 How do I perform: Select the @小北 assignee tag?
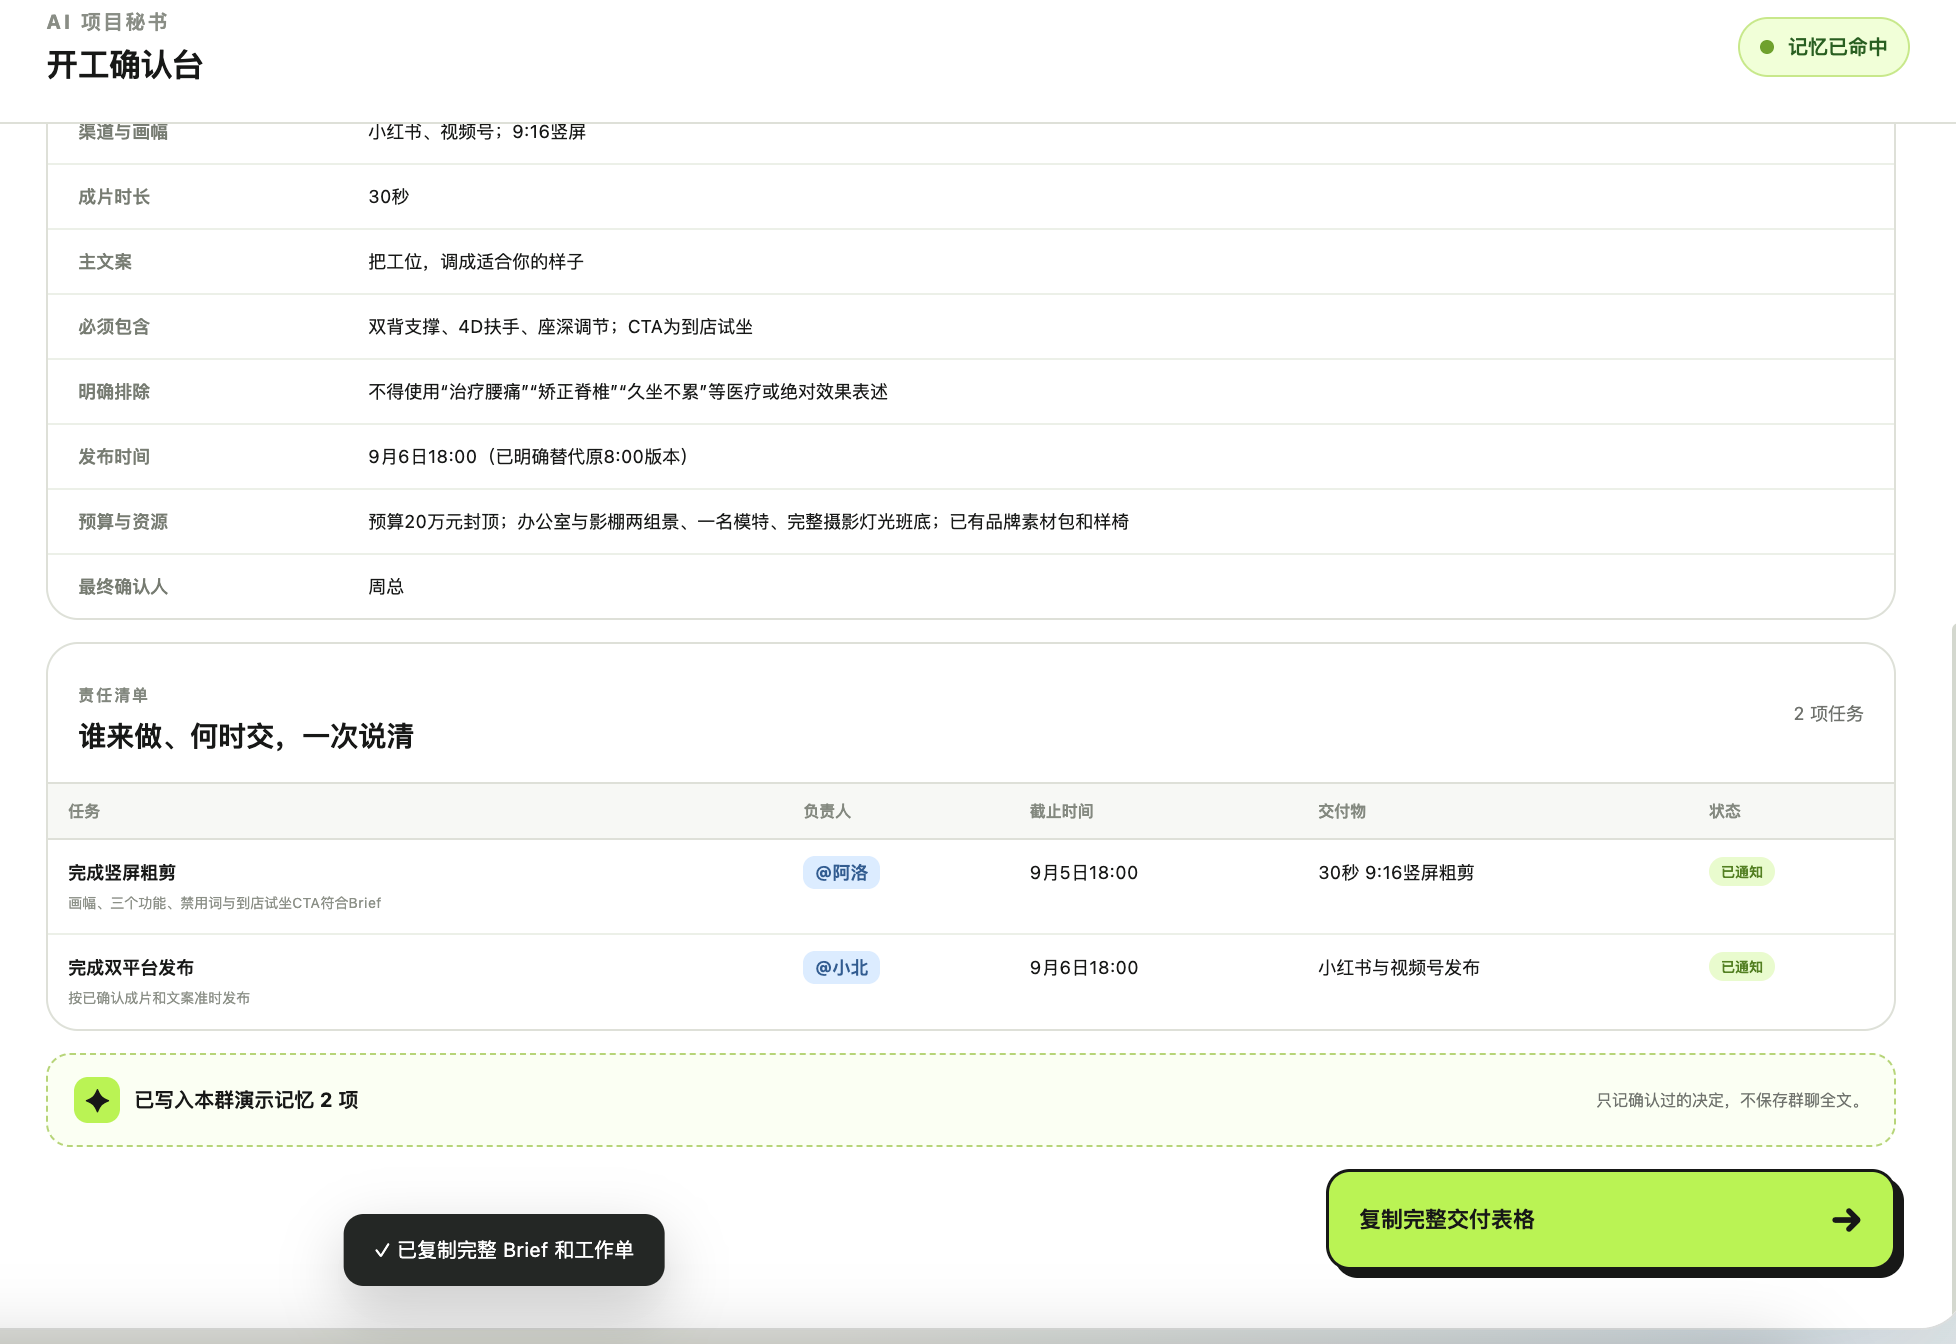coord(841,967)
